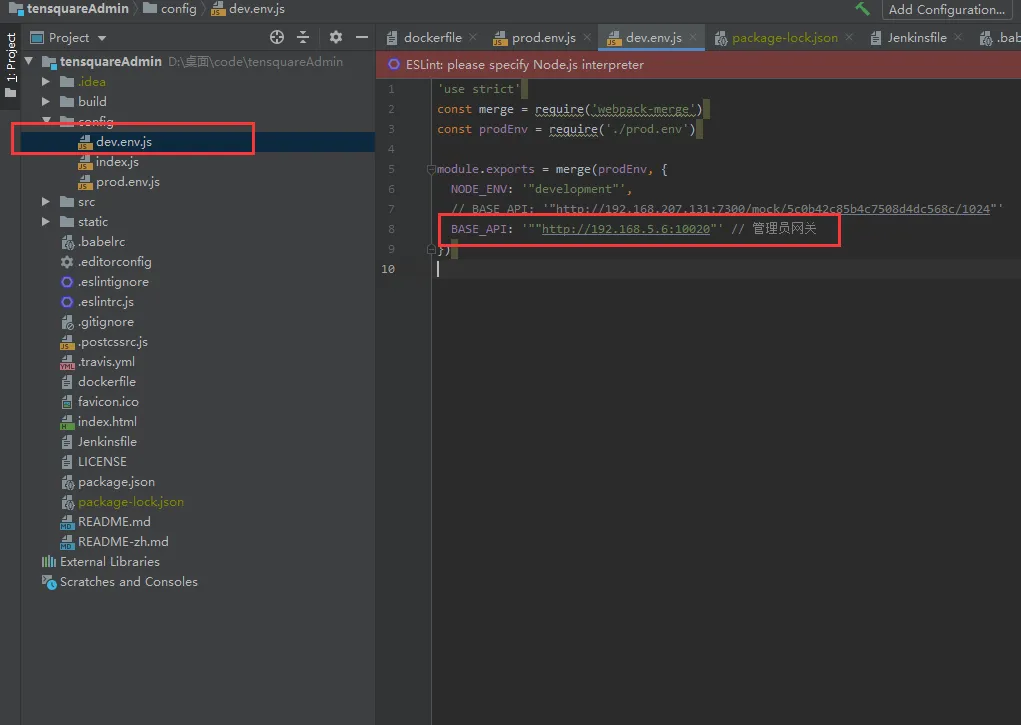Select index.js in config folder
Screen dimensions: 1021x725
pos(117,162)
